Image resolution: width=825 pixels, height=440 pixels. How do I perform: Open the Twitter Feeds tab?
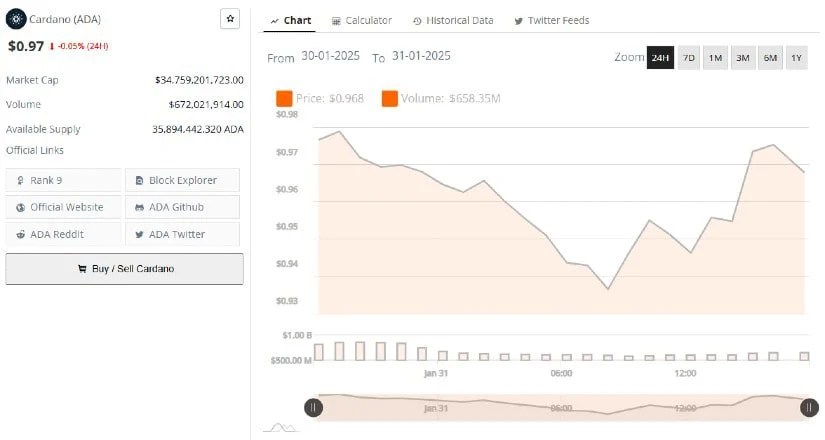[x=551, y=20]
